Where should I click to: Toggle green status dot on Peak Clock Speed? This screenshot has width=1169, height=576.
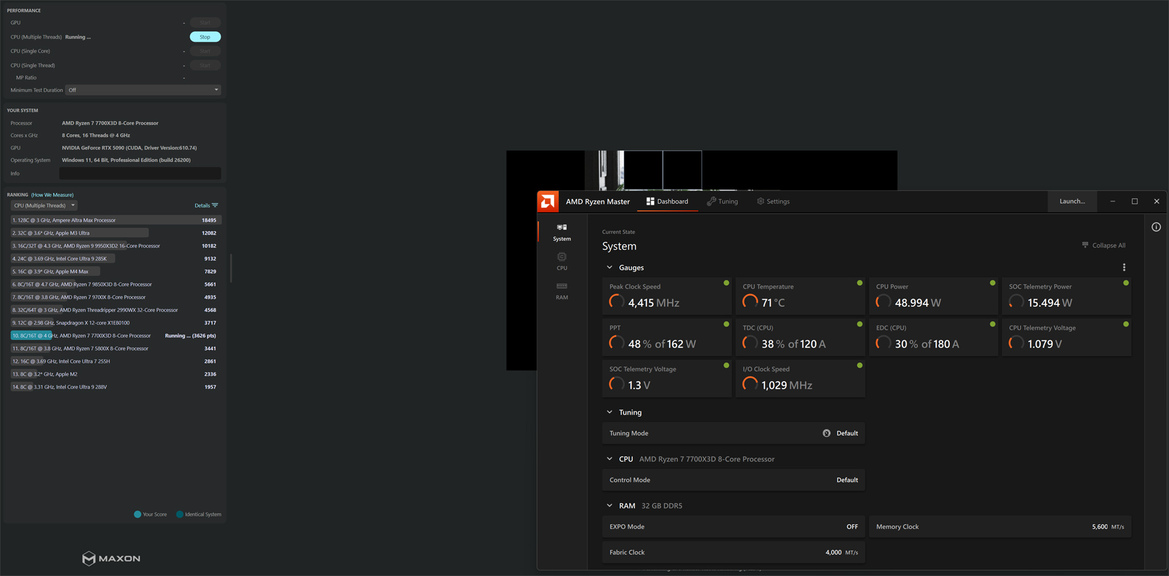point(726,283)
